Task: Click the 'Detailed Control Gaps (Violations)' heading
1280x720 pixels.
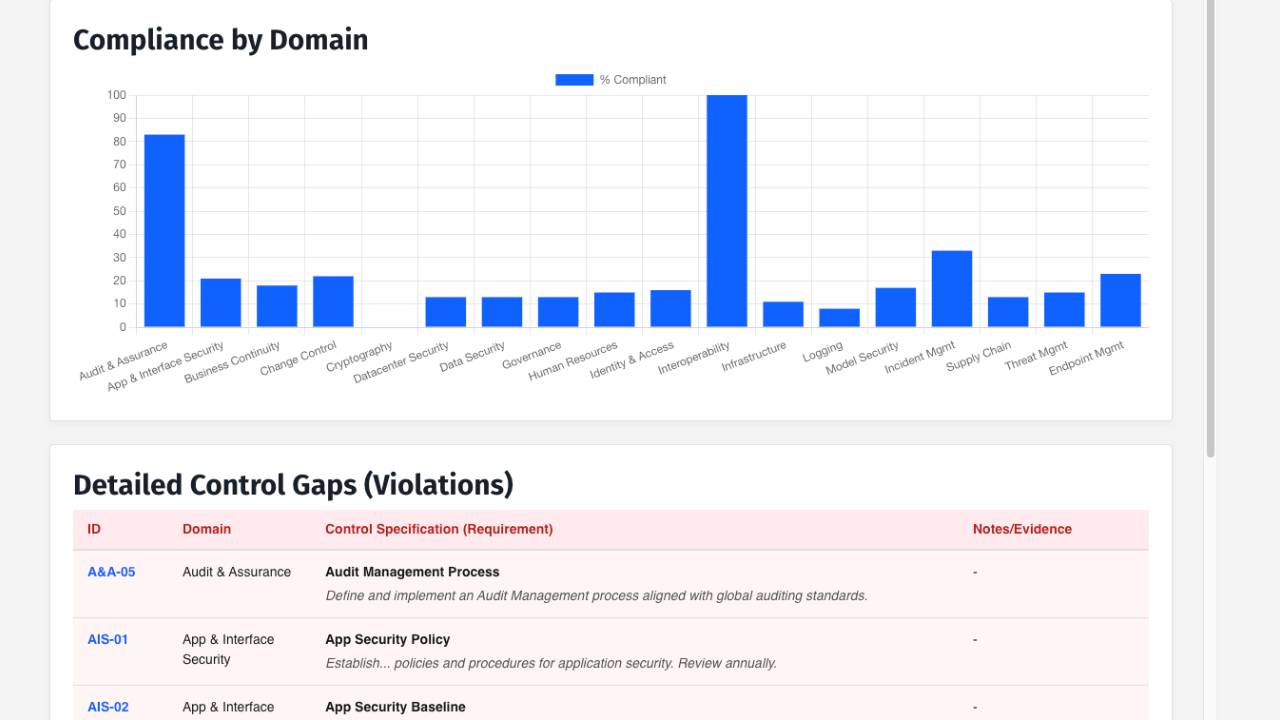Action: (x=293, y=485)
